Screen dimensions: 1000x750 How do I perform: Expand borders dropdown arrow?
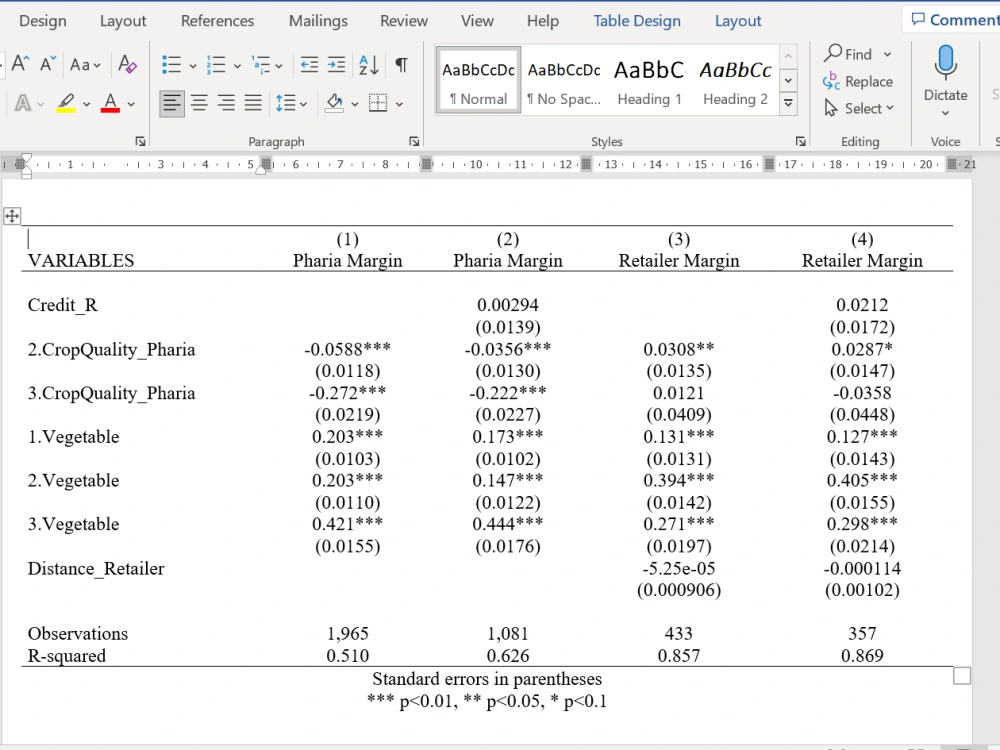click(399, 104)
